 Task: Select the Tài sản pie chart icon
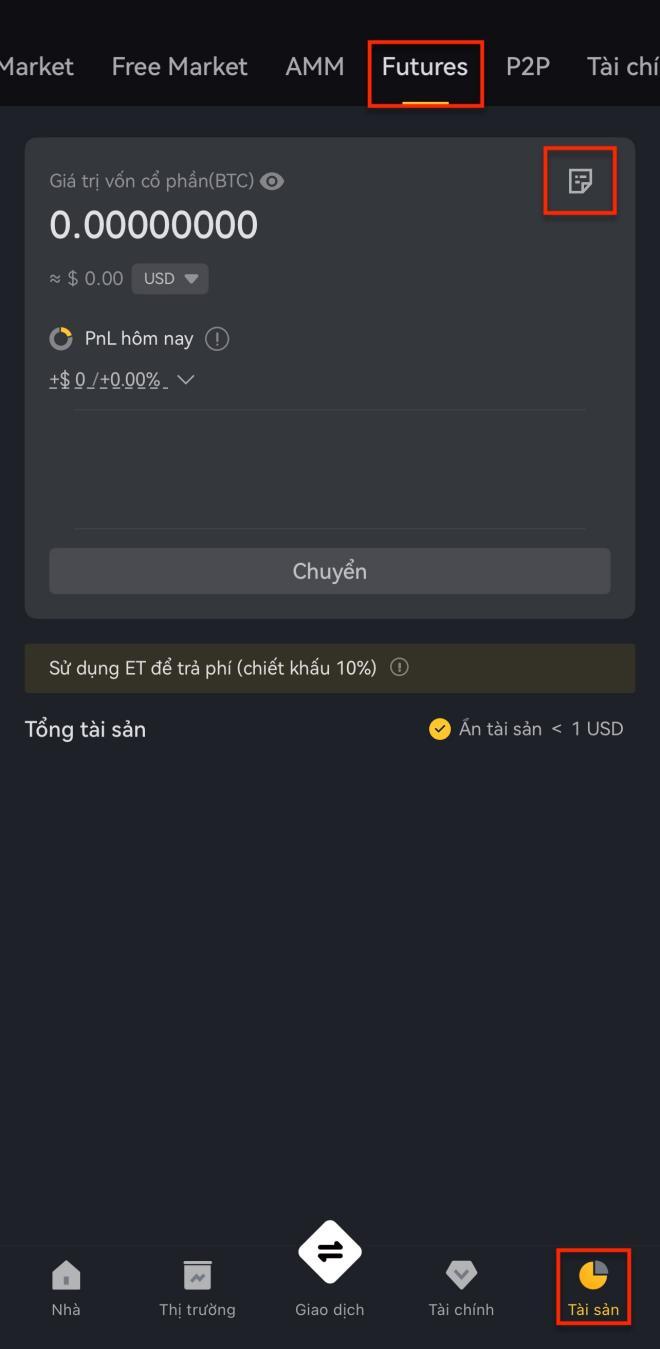pyautogui.click(x=593, y=1275)
